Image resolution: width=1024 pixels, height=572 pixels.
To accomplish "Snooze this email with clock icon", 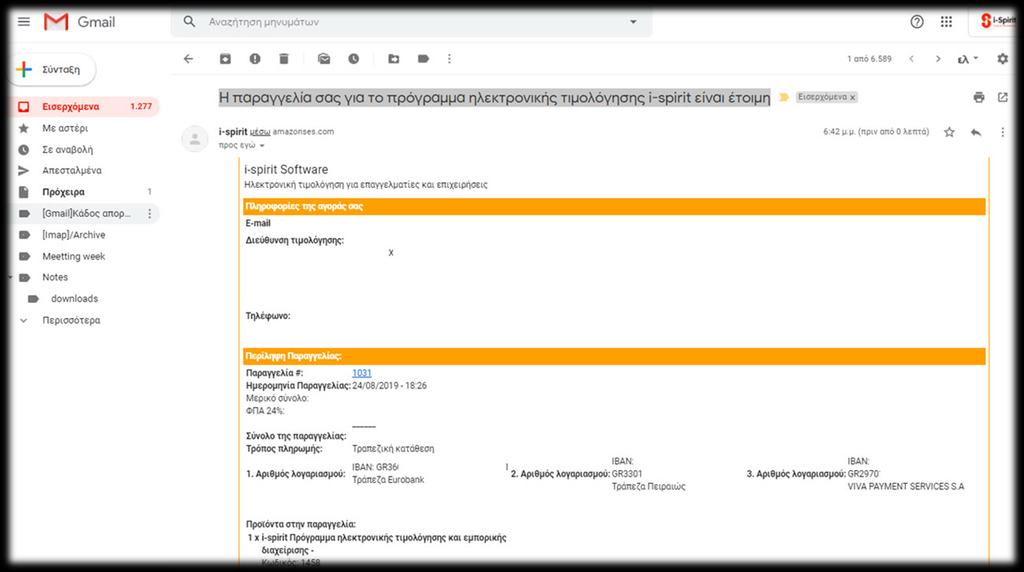I will 353,59.
